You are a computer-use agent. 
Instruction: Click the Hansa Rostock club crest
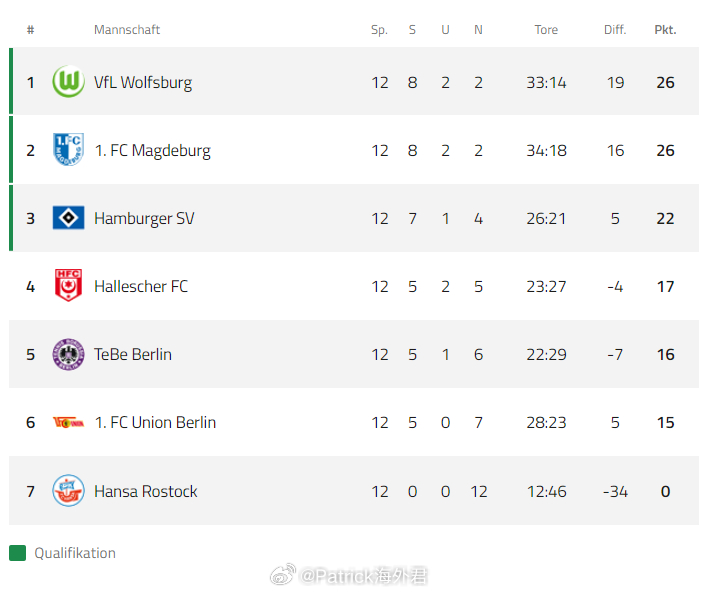68,491
